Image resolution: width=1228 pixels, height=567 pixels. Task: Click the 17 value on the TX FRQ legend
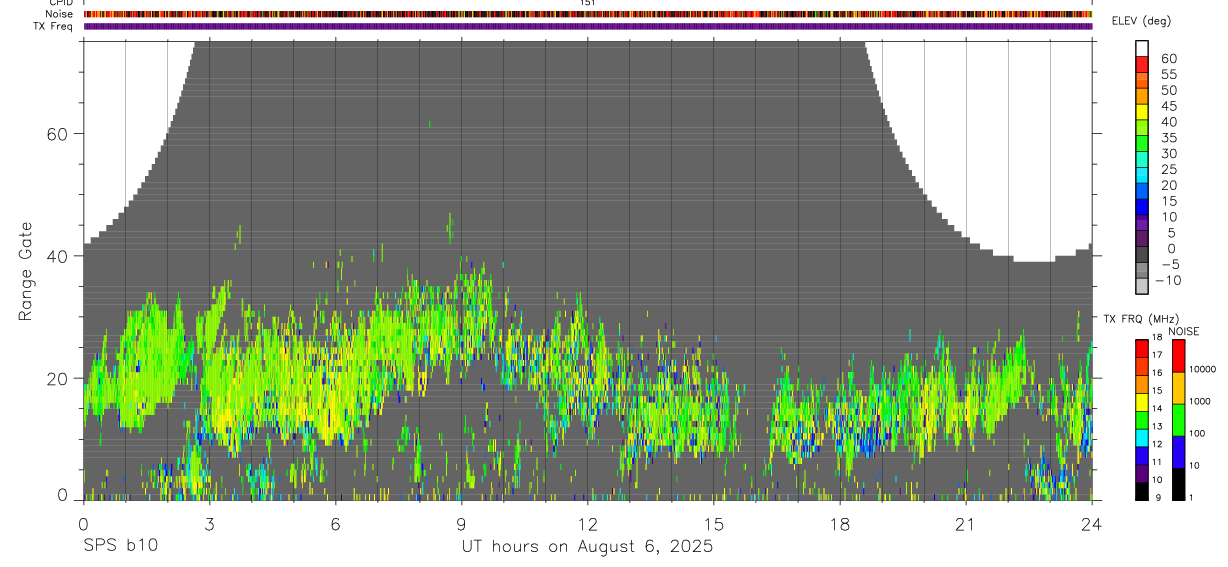[1156, 355]
